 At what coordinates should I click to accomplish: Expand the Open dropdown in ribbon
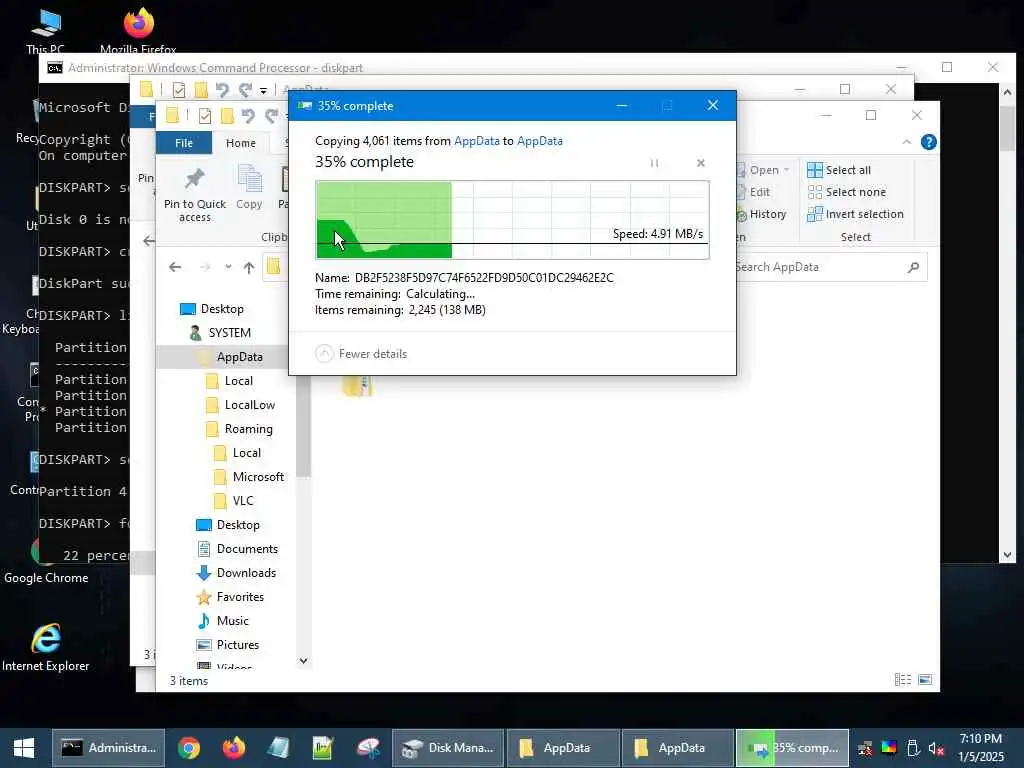point(786,170)
